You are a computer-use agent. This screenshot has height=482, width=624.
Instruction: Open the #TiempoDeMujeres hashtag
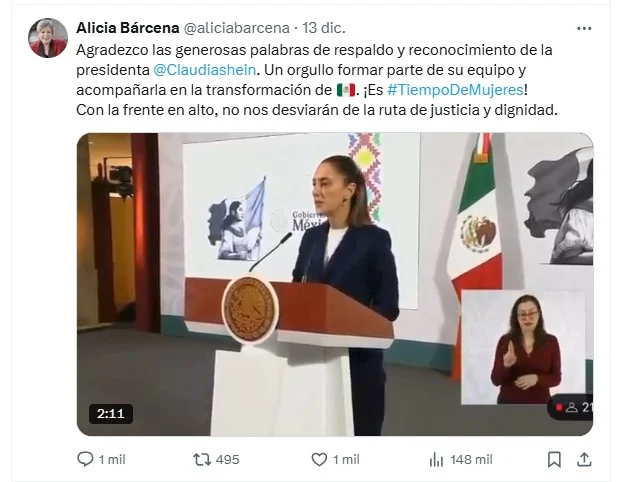tap(455, 90)
